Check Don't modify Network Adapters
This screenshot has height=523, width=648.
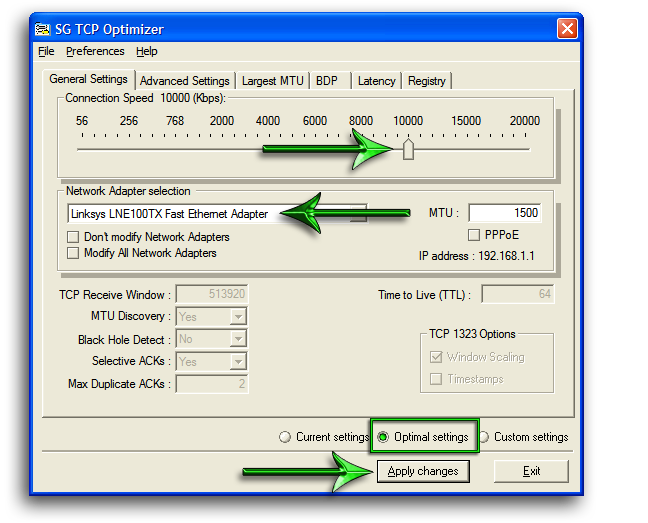click(x=73, y=237)
